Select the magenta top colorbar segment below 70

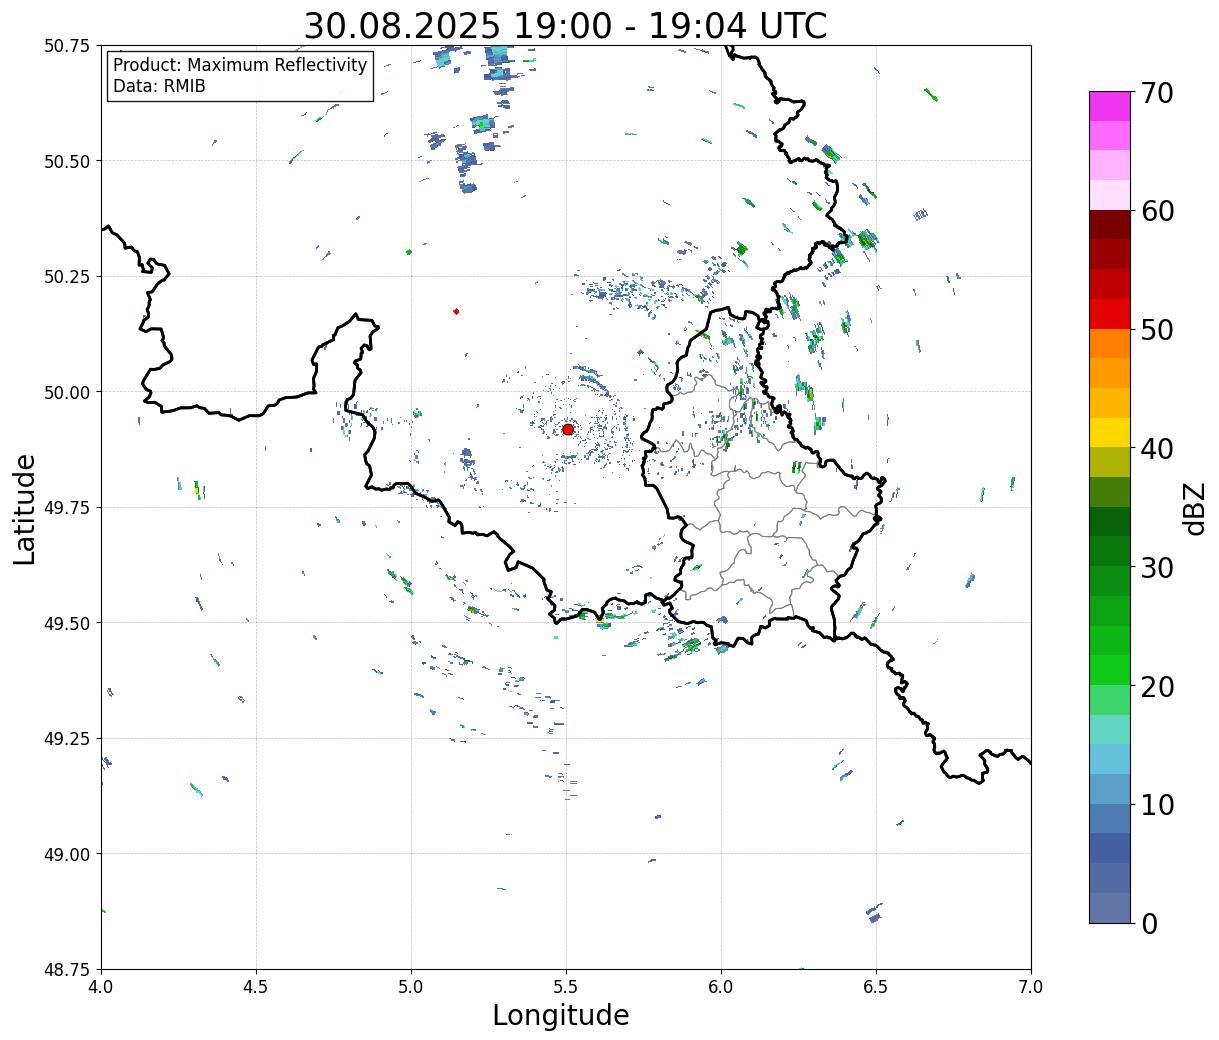coord(1110,106)
